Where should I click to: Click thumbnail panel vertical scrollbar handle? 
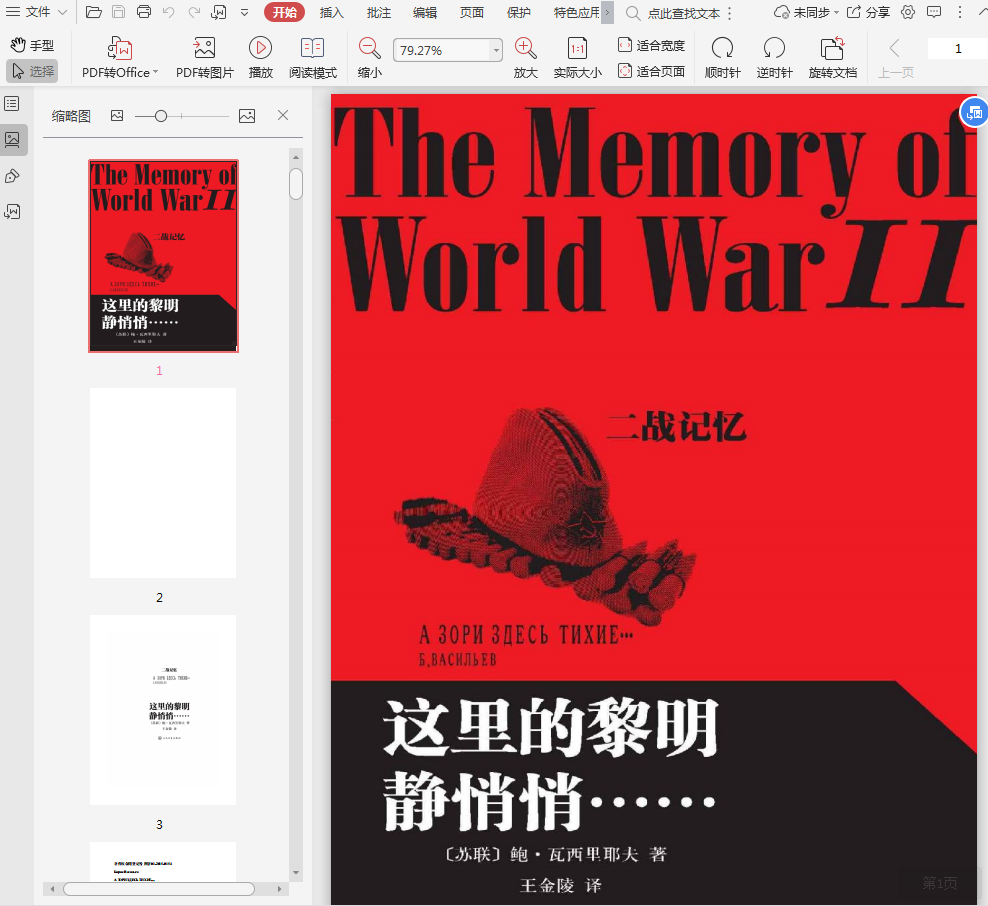point(296,184)
